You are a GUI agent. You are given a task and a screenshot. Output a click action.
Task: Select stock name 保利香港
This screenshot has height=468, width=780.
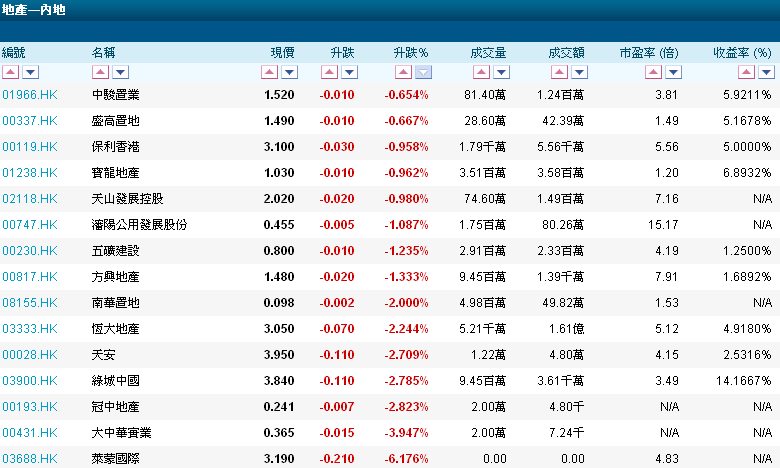point(115,147)
